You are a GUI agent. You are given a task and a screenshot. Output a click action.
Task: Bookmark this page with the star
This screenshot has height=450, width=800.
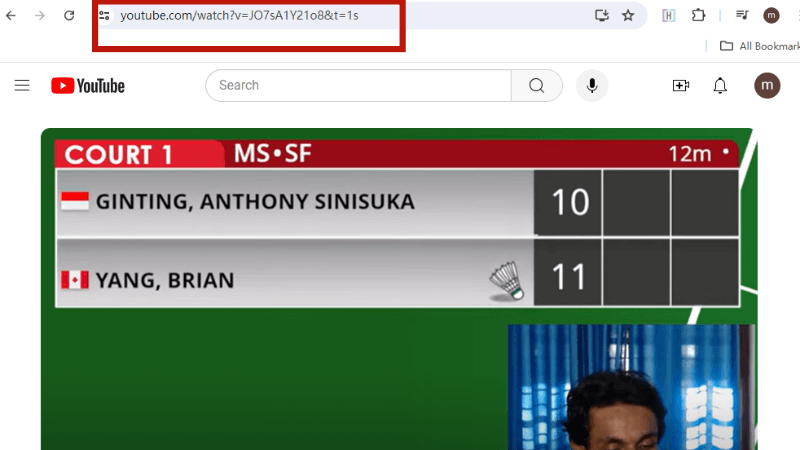tap(628, 15)
